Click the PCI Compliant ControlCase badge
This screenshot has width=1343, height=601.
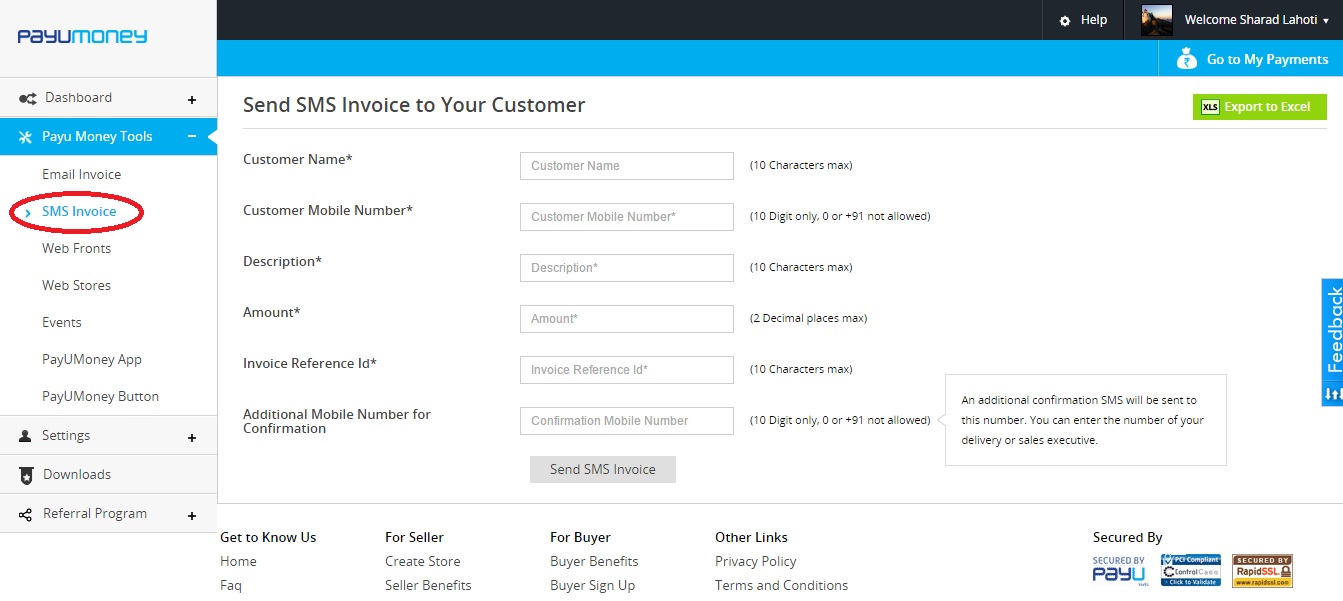[x=1191, y=570]
